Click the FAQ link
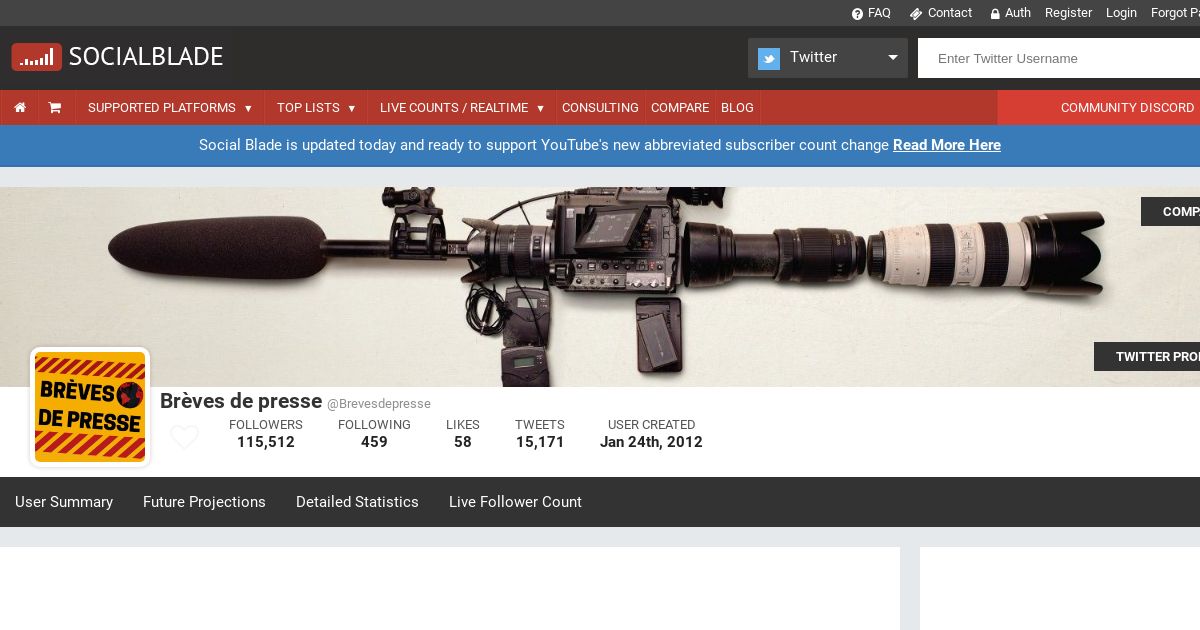 click(879, 13)
